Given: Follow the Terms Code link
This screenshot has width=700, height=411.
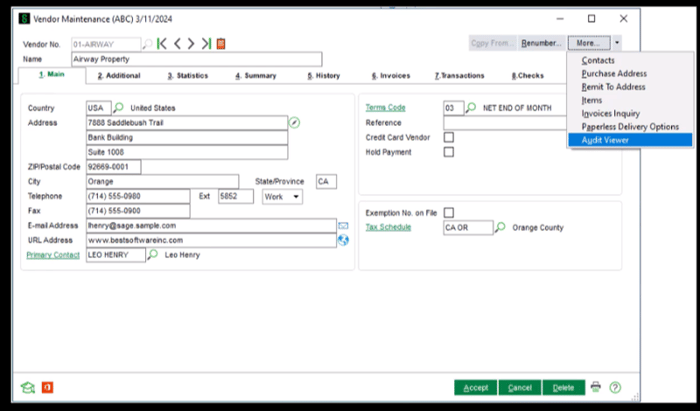Looking at the screenshot, I should click(385, 107).
